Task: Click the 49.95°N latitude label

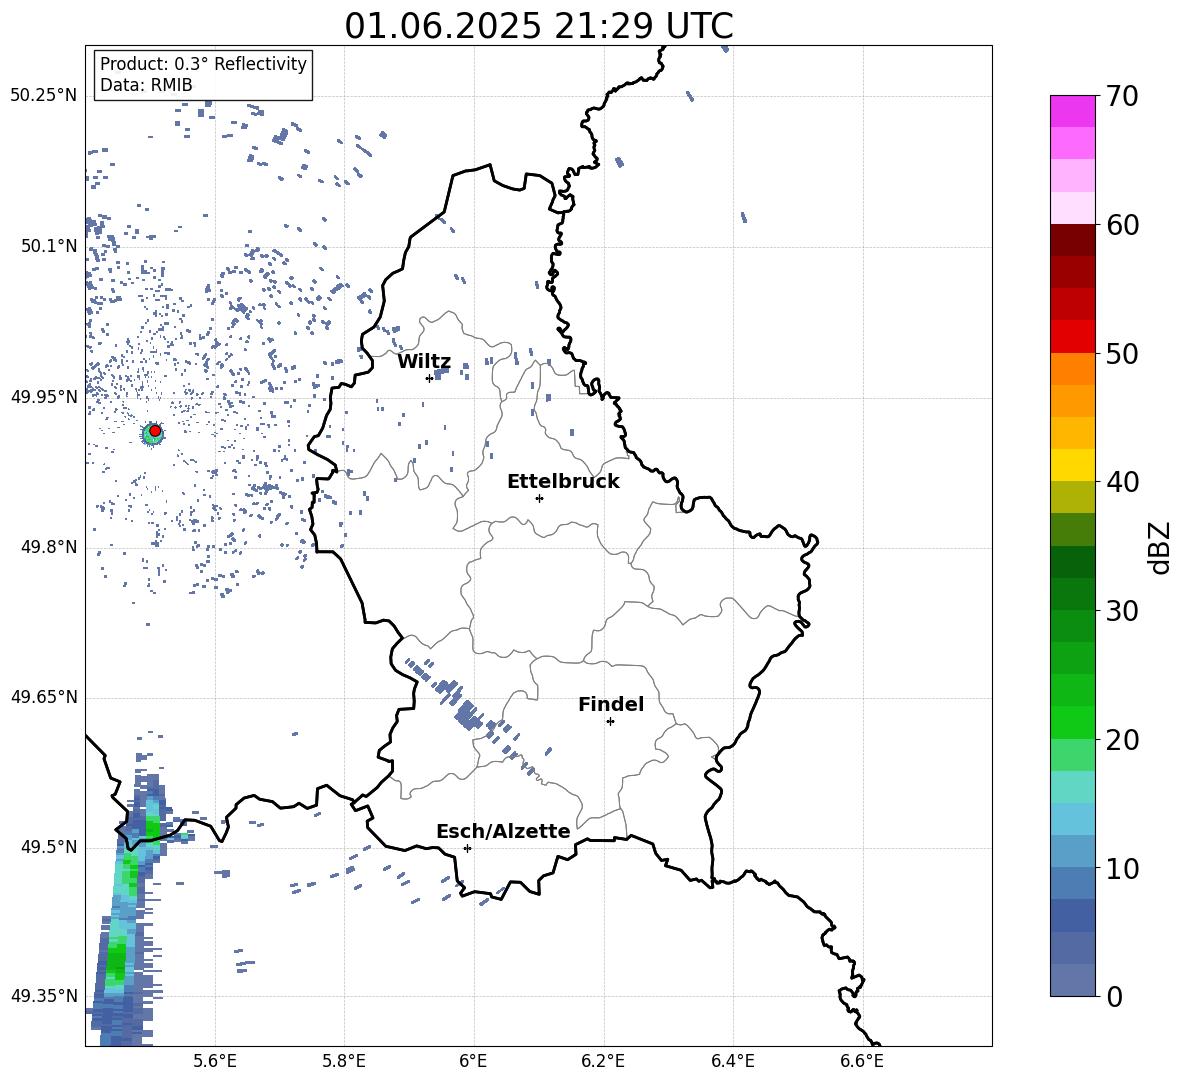Action: (44, 397)
